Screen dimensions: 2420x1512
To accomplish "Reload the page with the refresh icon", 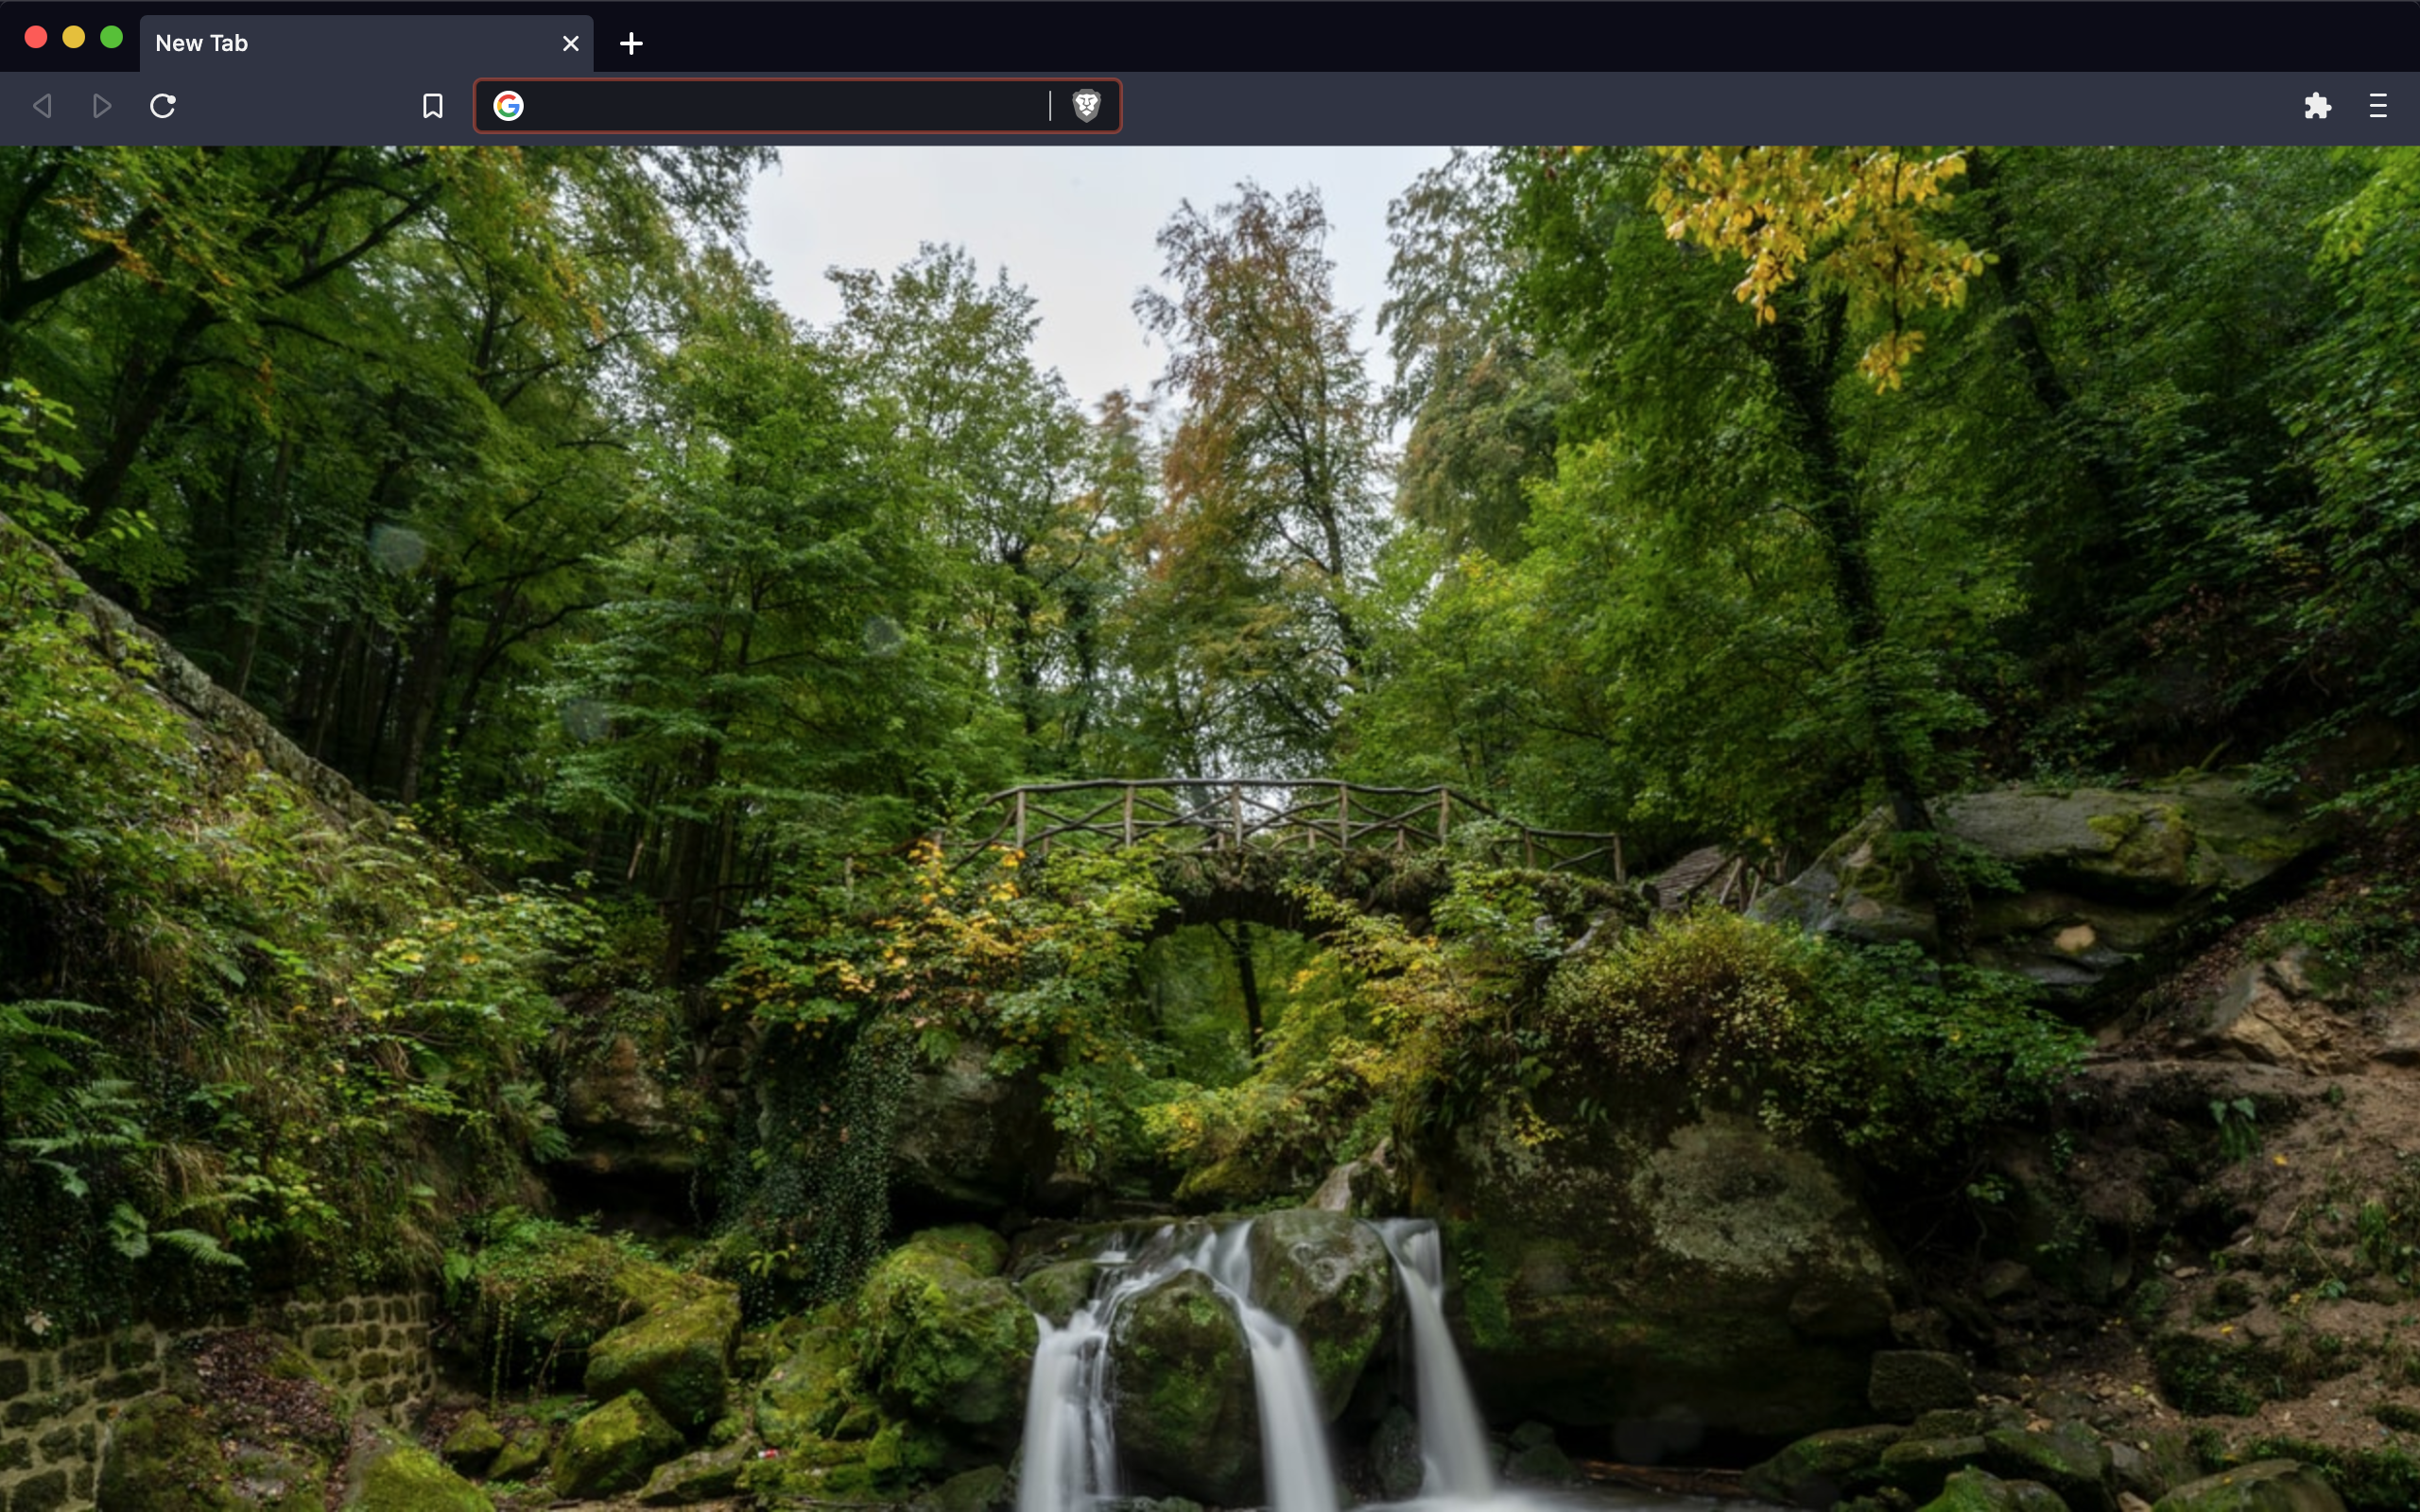I will pyautogui.click(x=163, y=105).
